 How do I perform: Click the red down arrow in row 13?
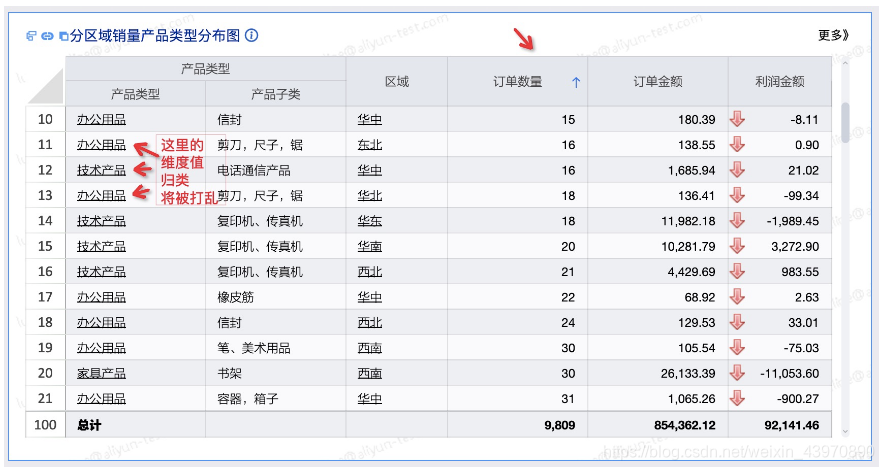[x=737, y=195]
